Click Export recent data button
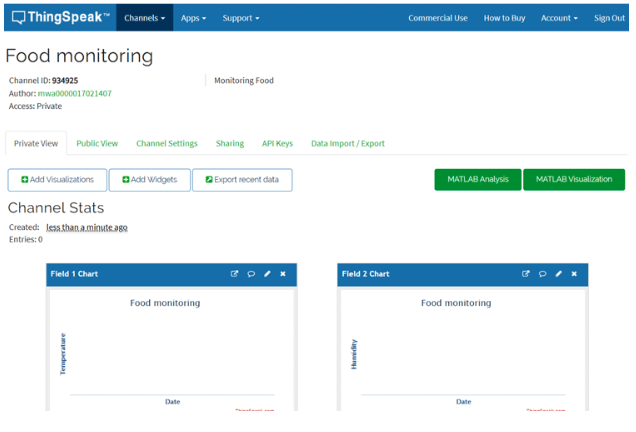Image resolution: width=636 pixels, height=432 pixels. (242, 180)
